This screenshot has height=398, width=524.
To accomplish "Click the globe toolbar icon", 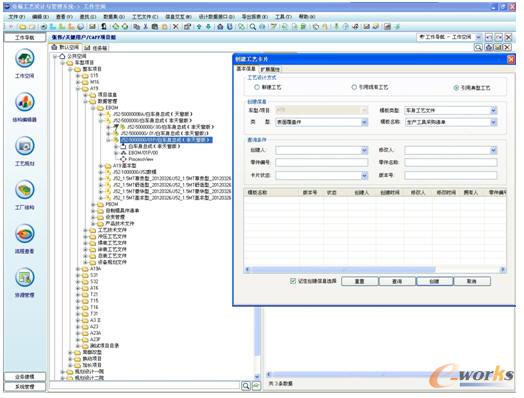I will click(81, 27).
